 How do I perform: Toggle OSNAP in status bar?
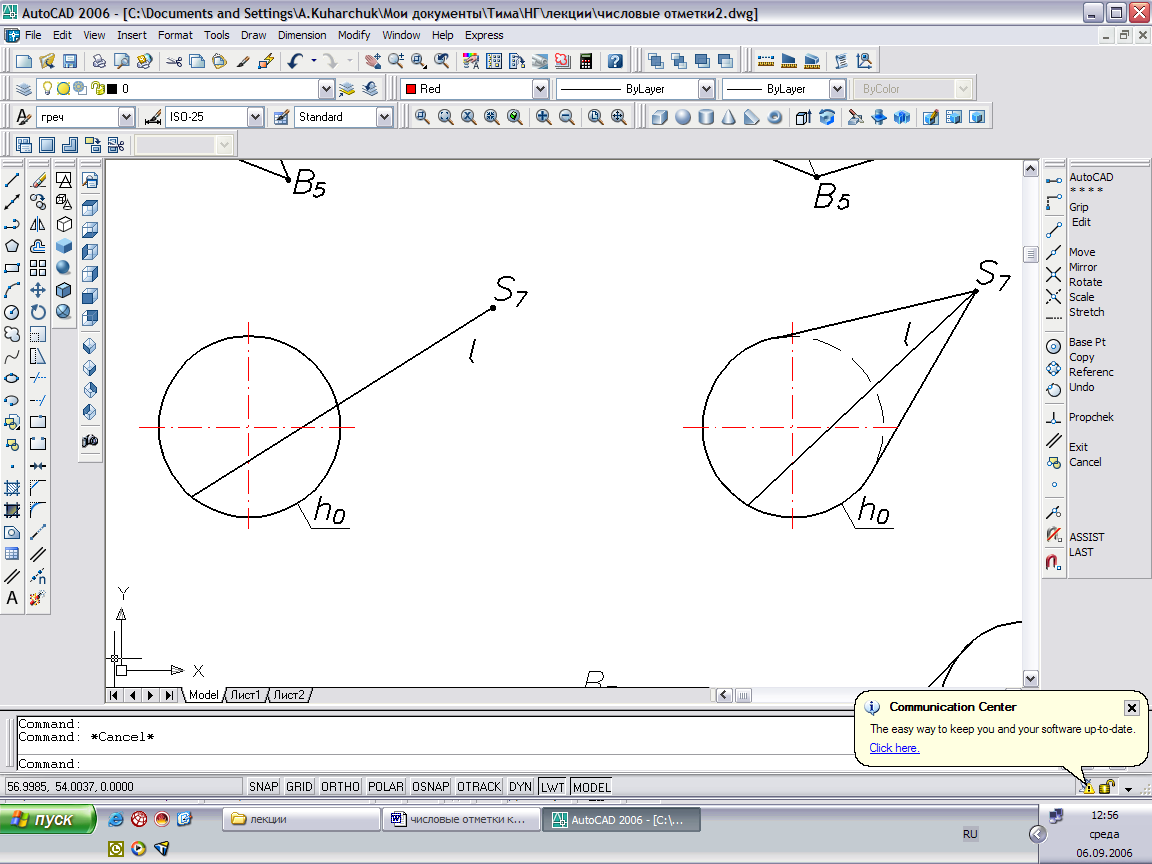click(x=431, y=787)
